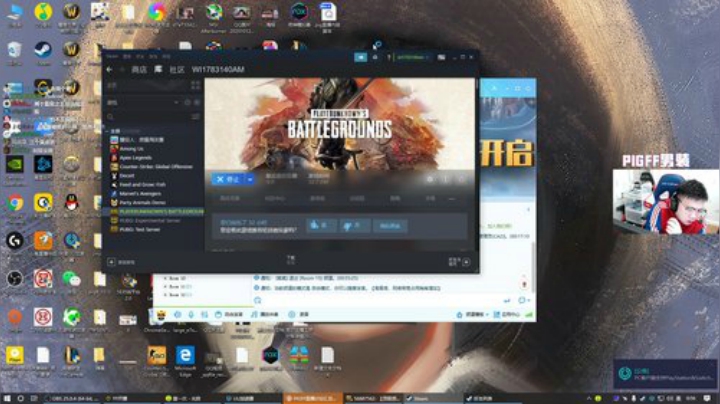The height and width of the screenshot is (404, 720).
Task: Open game settings gear icon
Action: [429, 179]
